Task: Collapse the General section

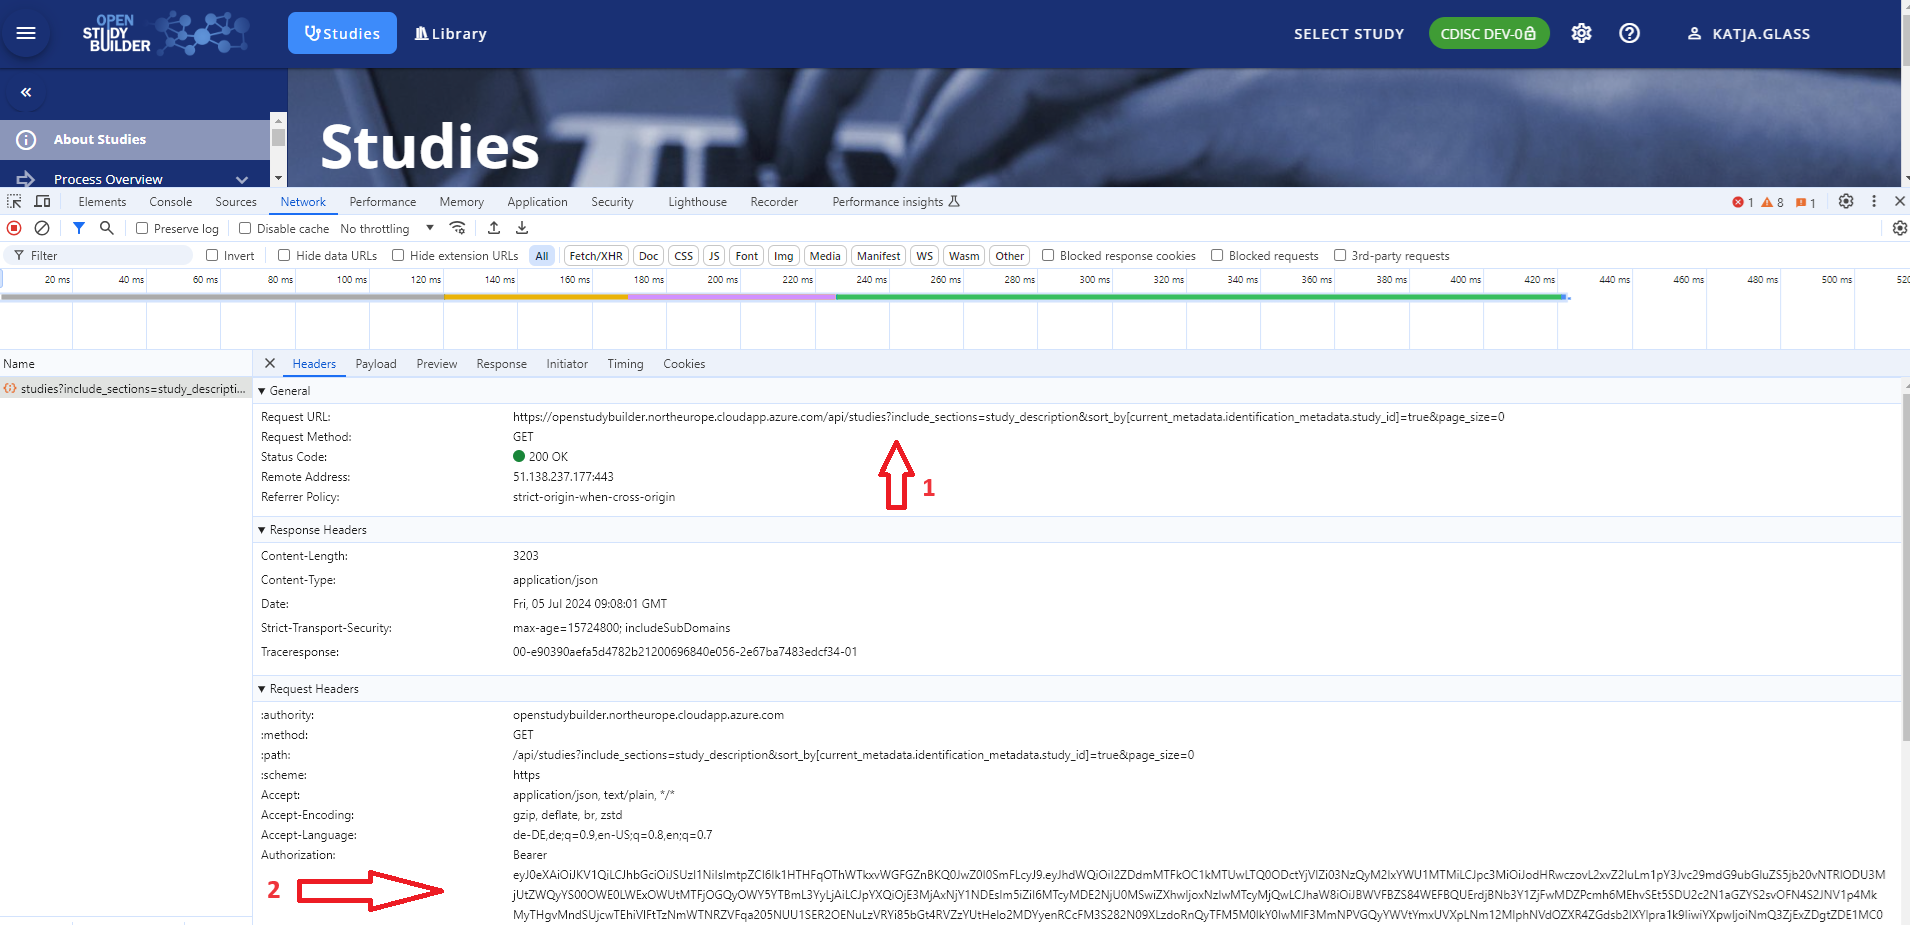Action: click(x=262, y=391)
